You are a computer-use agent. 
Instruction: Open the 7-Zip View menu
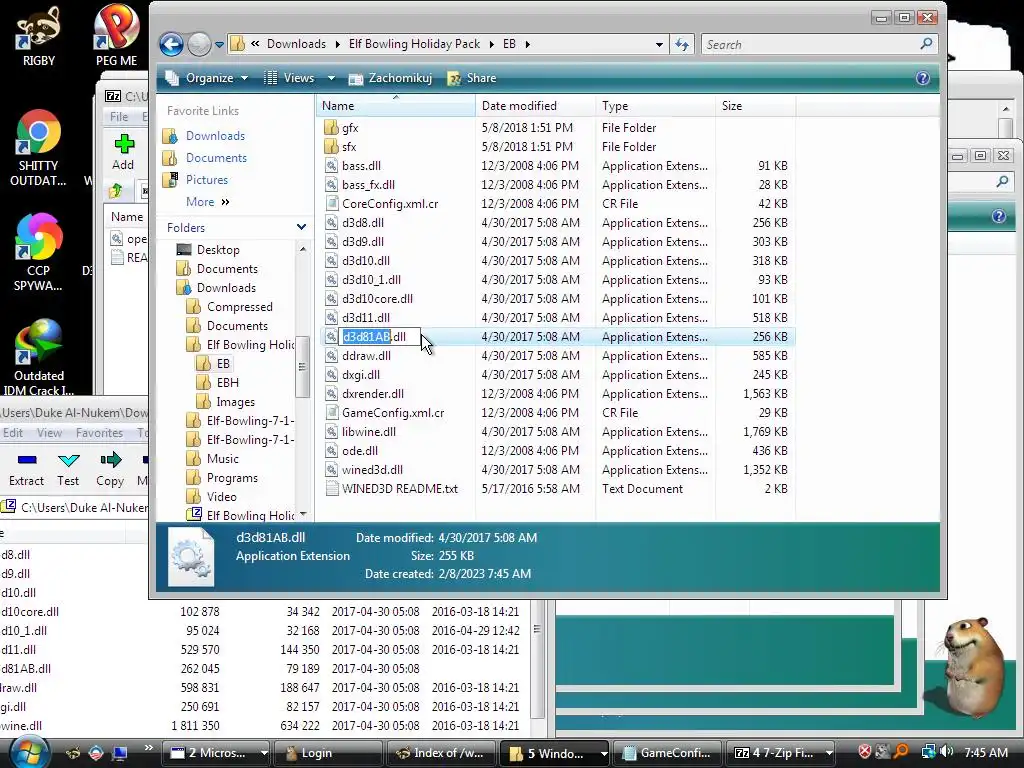(x=49, y=432)
